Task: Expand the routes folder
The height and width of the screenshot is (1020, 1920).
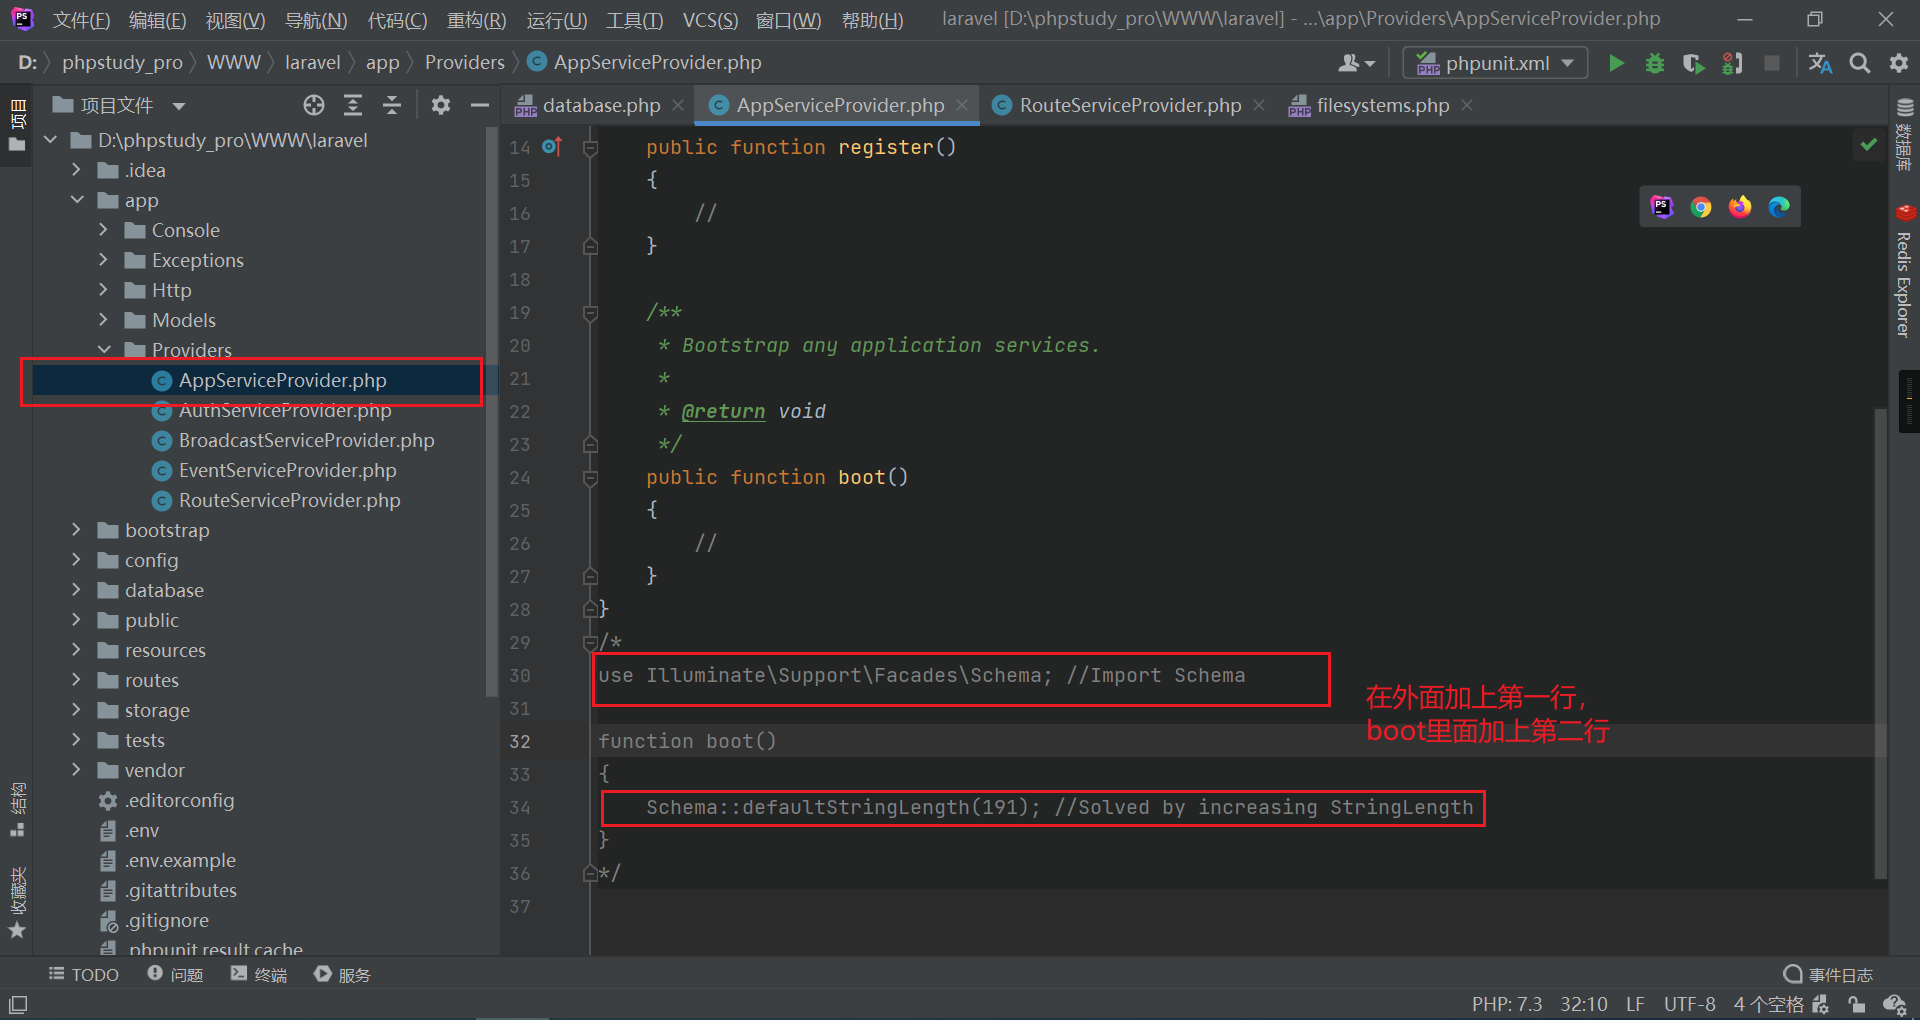Action: tap(77, 680)
